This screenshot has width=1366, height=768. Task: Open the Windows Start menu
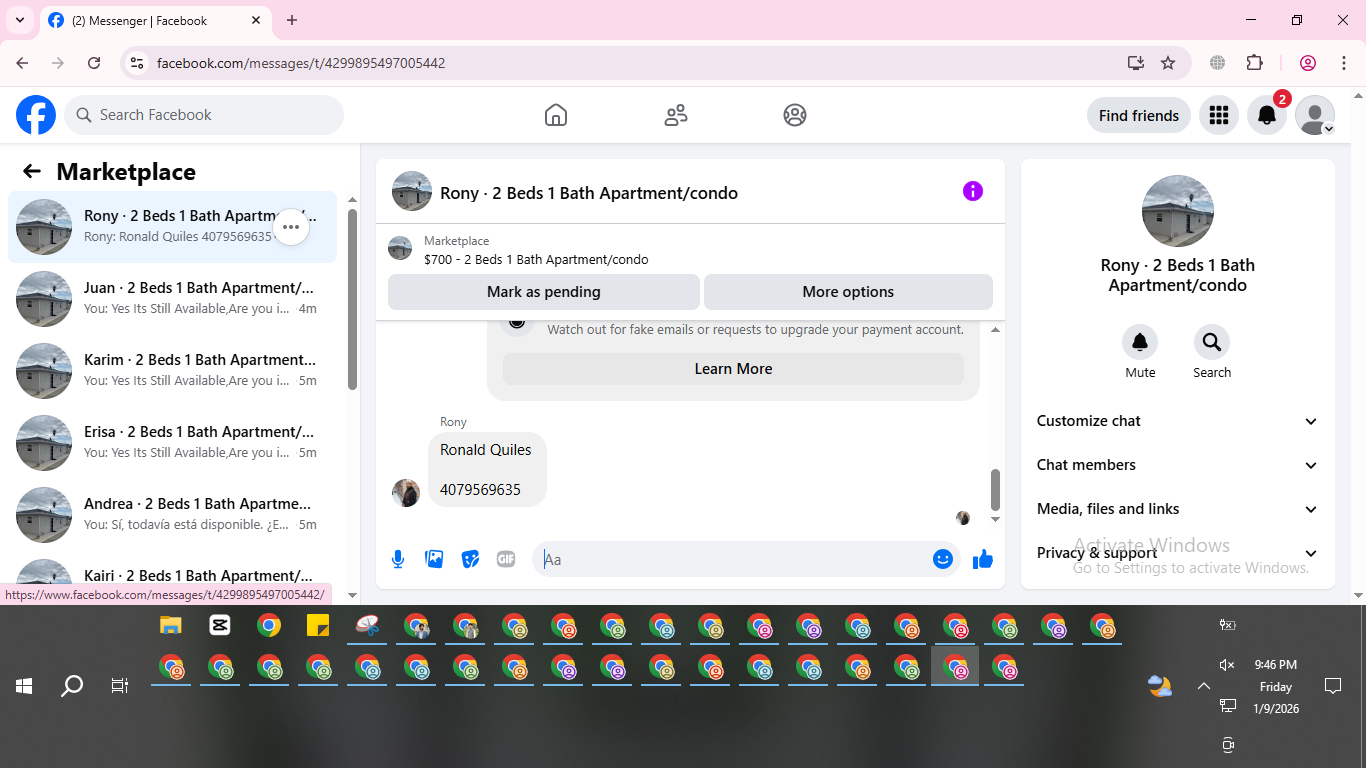point(24,686)
